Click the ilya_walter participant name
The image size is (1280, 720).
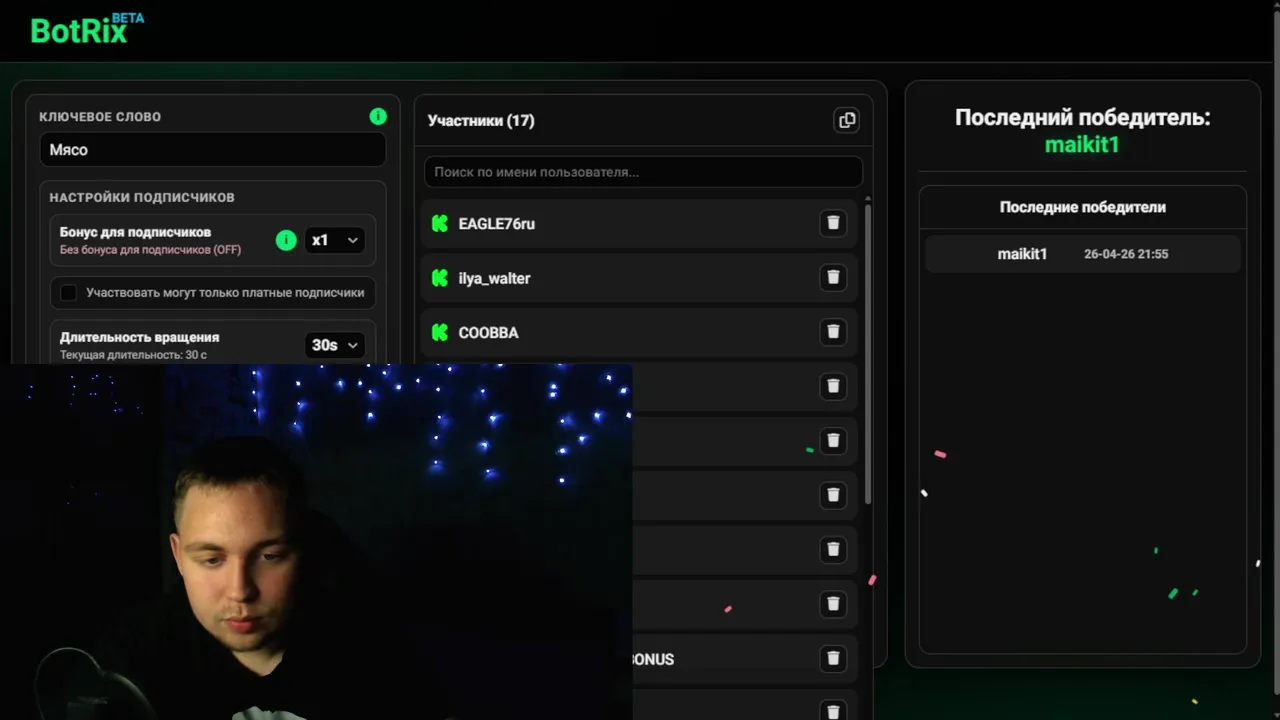pyautogui.click(x=494, y=278)
